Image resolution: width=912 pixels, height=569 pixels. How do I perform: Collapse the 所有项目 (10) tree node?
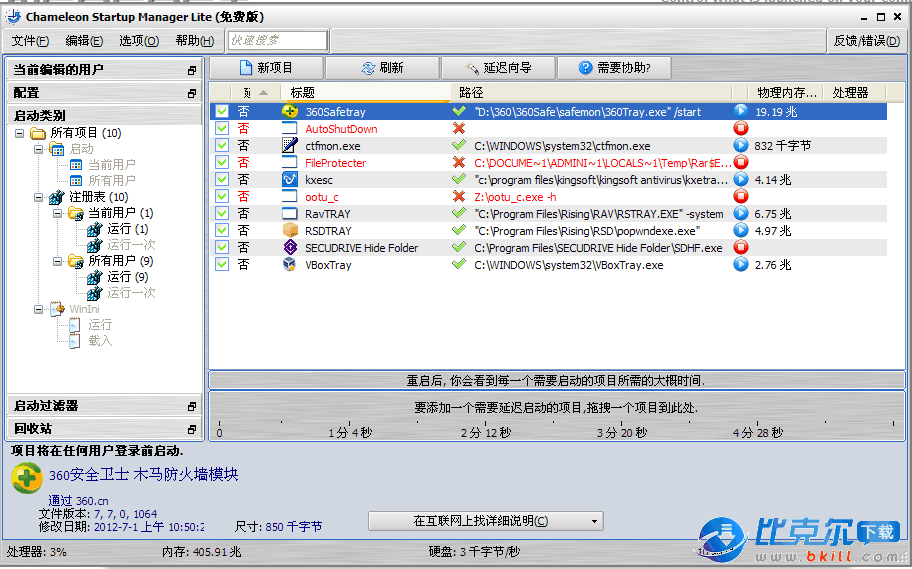pos(19,133)
